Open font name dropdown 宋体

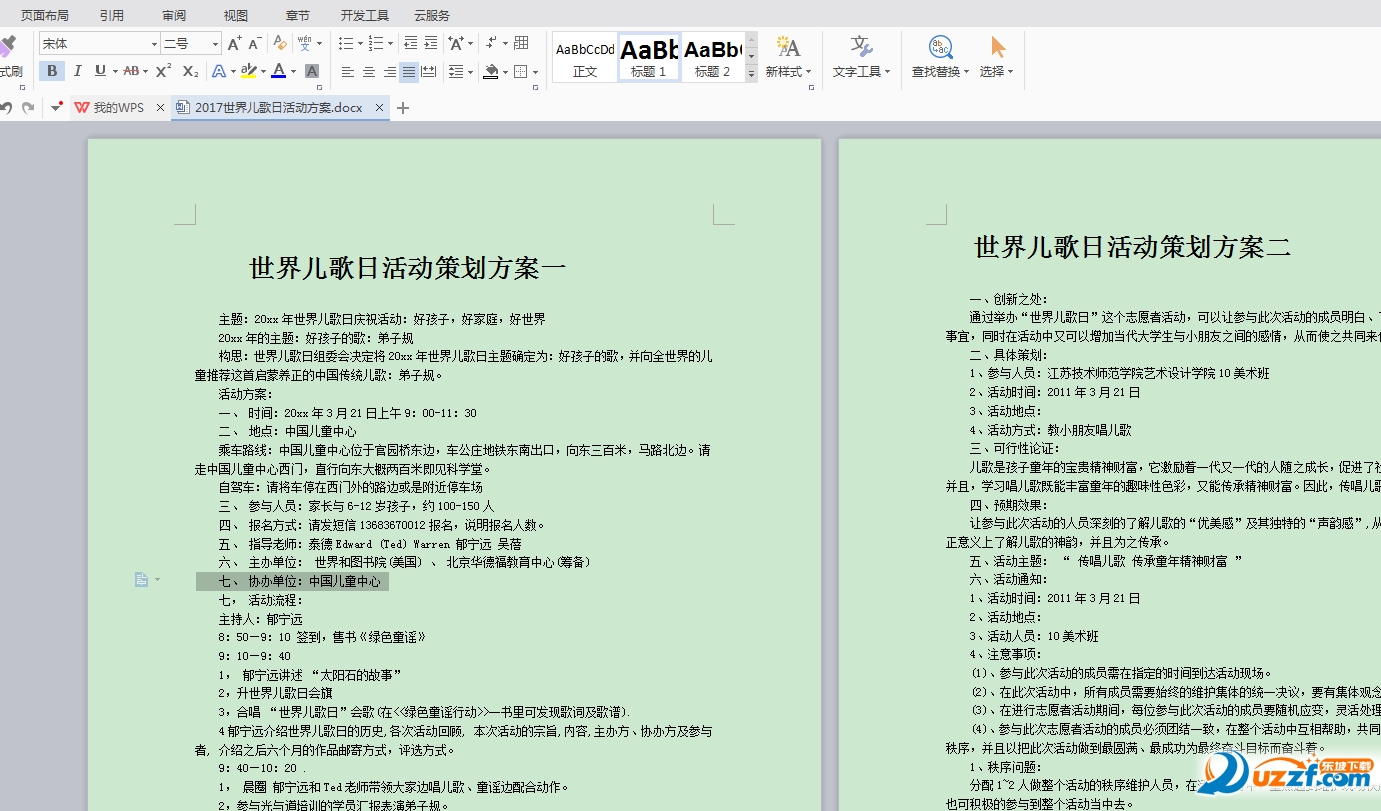tap(154, 44)
